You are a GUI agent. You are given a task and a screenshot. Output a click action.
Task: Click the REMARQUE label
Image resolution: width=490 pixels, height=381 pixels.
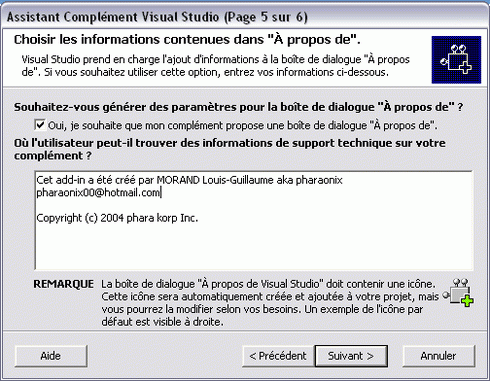coord(63,284)
